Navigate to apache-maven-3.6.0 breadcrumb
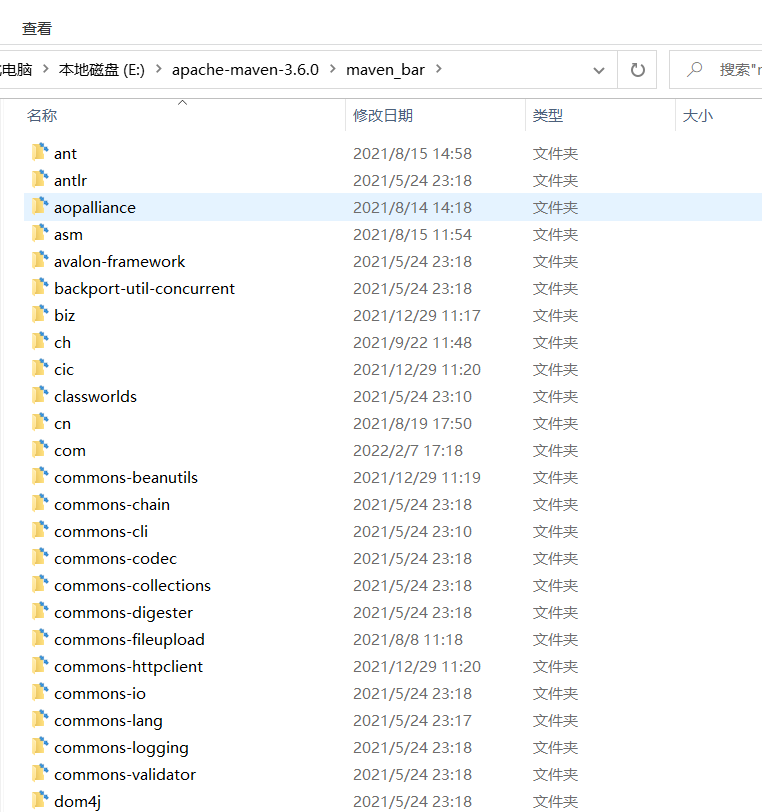This screenshot has width=762, height=812. coord(245,69)
